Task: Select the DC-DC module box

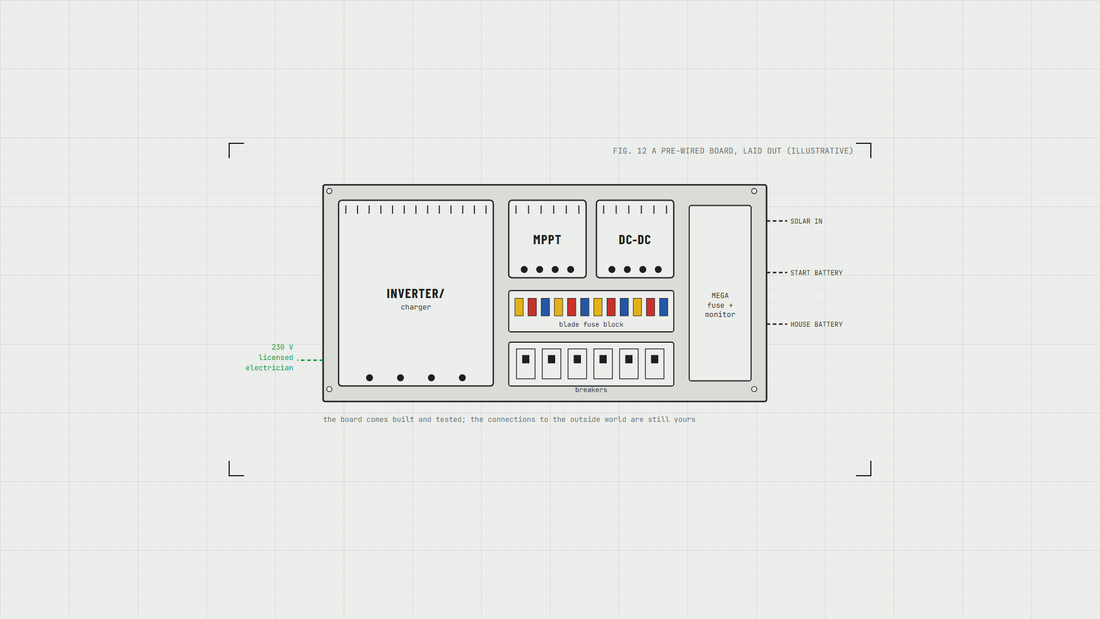Action: (x=635, y=239)
